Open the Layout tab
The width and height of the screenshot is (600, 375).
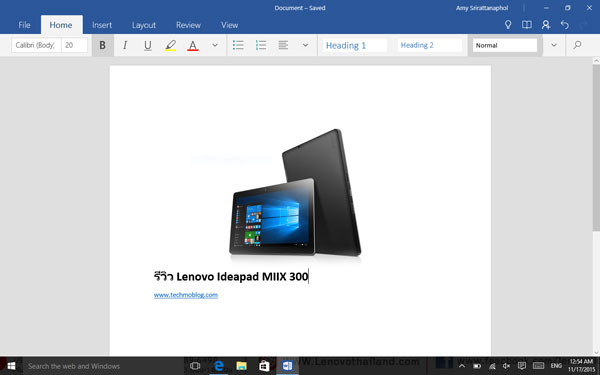[144, 25]
